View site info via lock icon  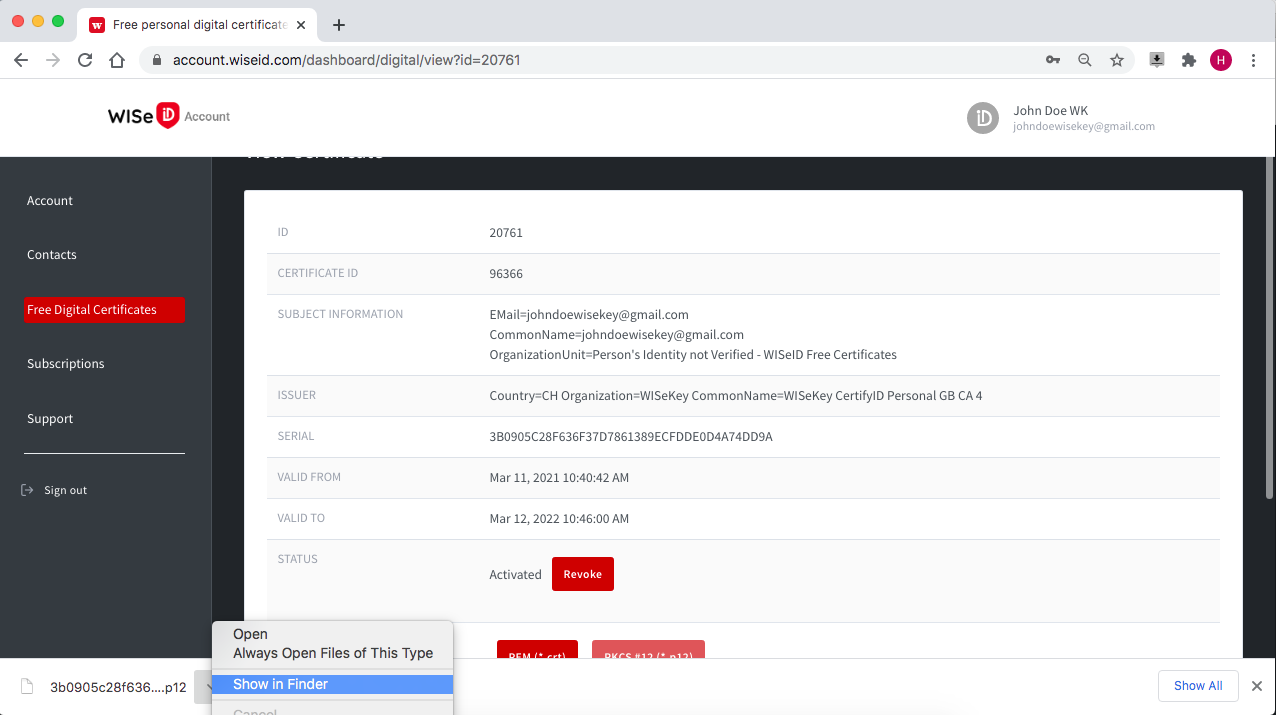point(156,60)
